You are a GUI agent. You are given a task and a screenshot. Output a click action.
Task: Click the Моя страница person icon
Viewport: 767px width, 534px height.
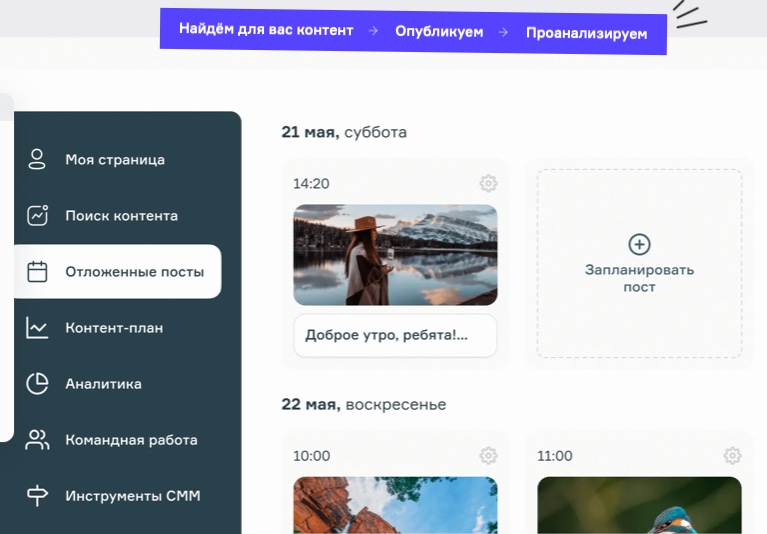37,159
